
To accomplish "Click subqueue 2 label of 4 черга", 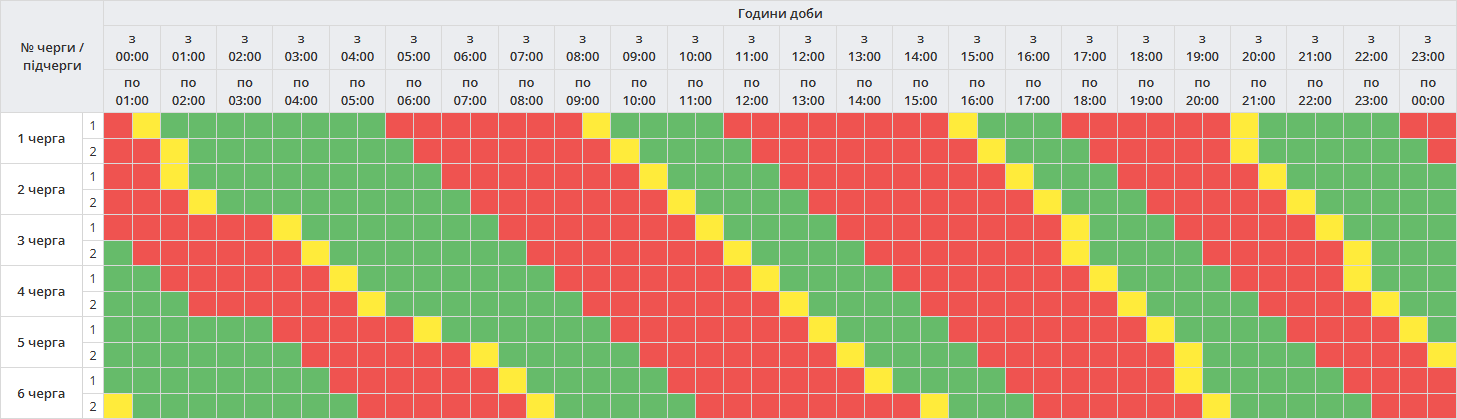I will [93, 303].
